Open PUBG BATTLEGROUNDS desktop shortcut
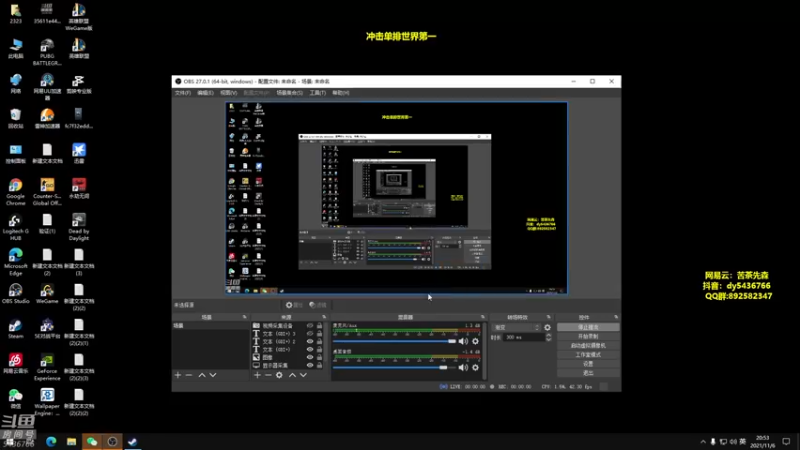Screen dimensions: 800x450 tap(47, 51)
